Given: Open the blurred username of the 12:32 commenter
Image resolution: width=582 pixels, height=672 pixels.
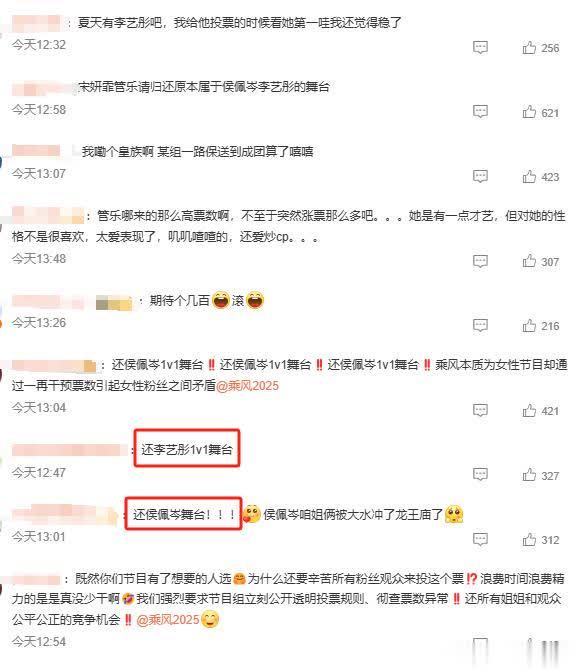Looking at the screenshot, I should tap(36, 23).
